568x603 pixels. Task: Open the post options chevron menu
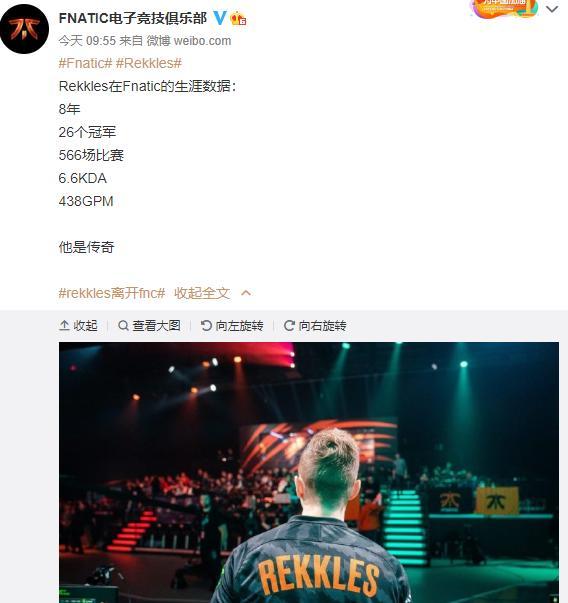click(552, 9)
